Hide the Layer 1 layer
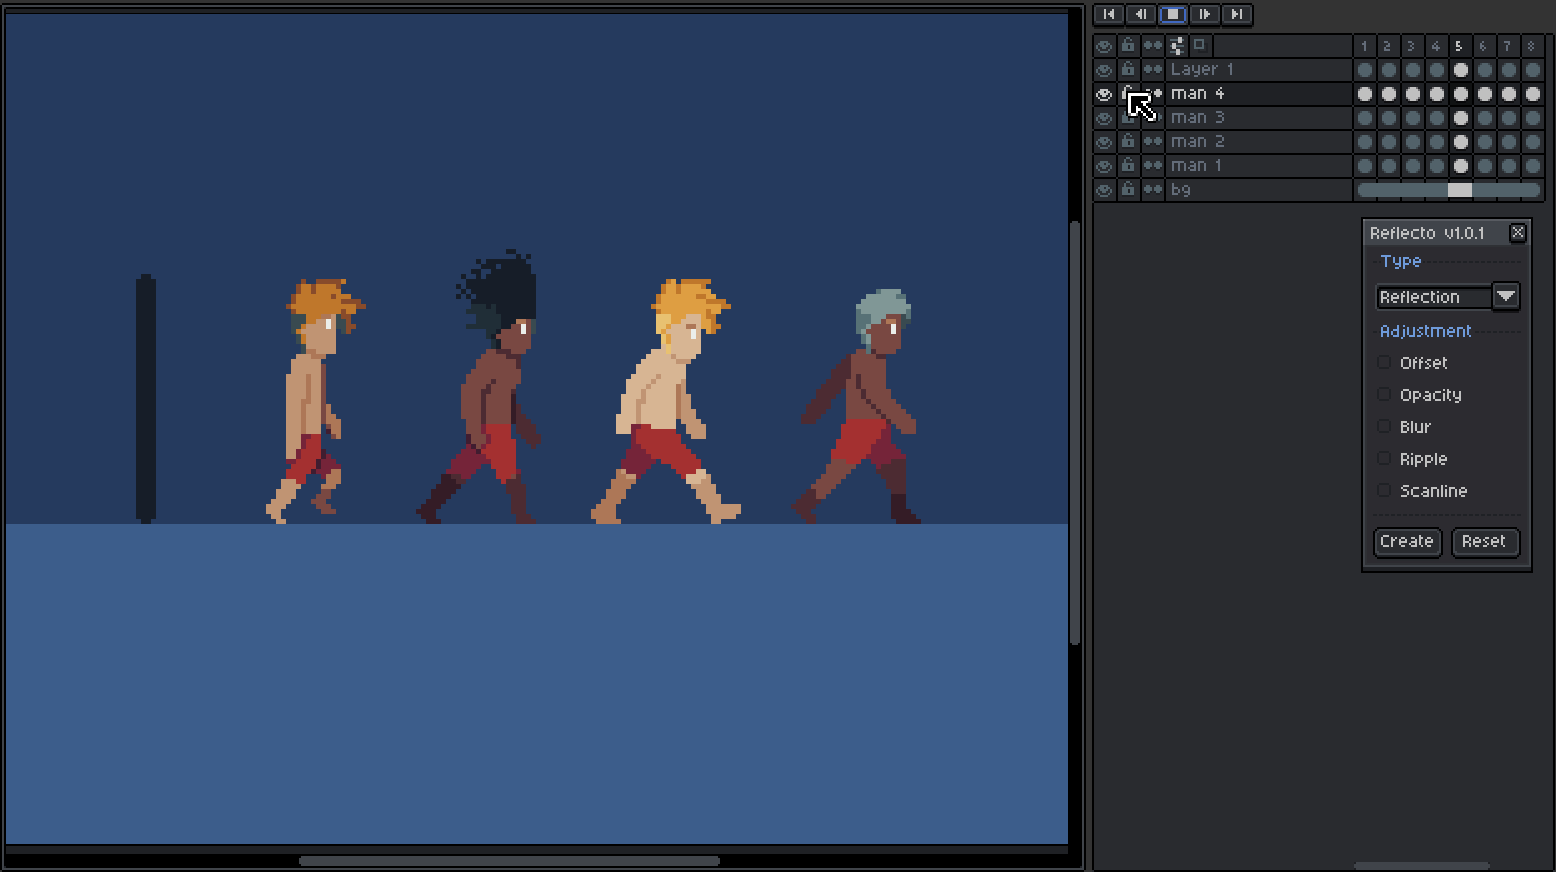Viewport: 1556px width, 872px height. pyautogui.click(x=1104, y=70)
